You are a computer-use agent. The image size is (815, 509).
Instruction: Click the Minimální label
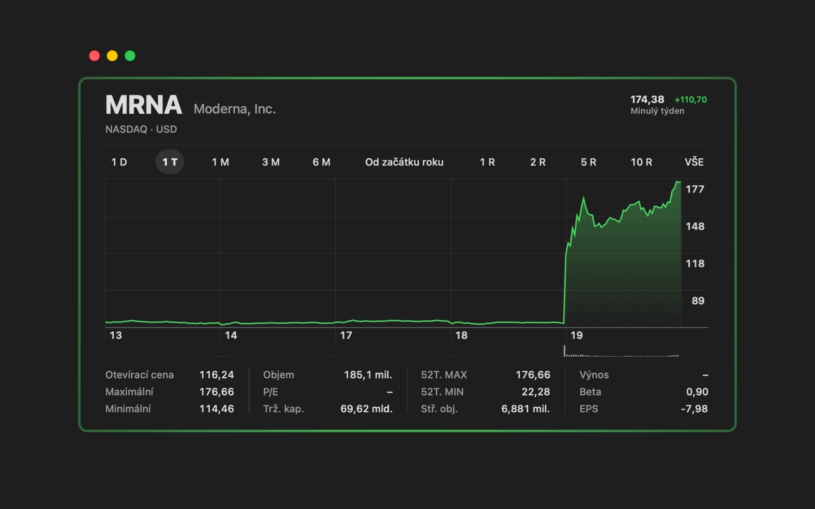tap(128, 409)
